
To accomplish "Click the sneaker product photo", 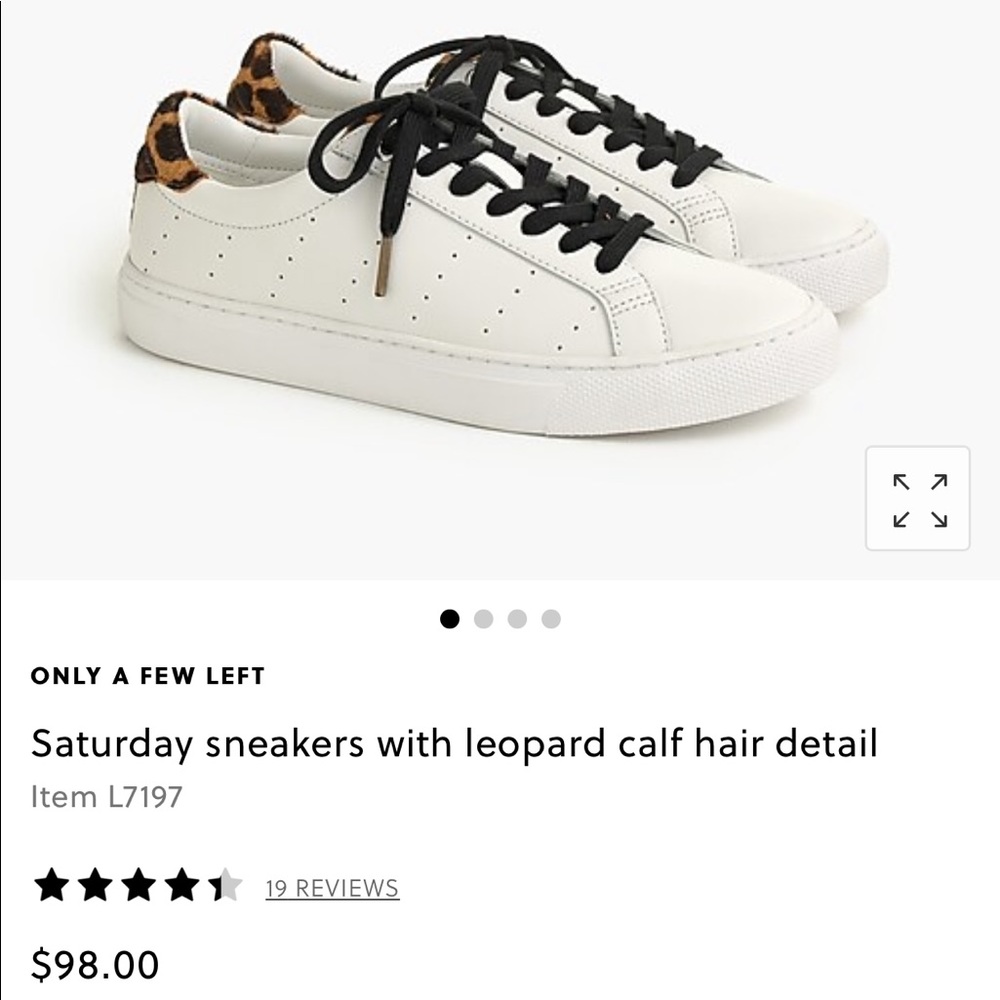I will [x=500, y=280].
